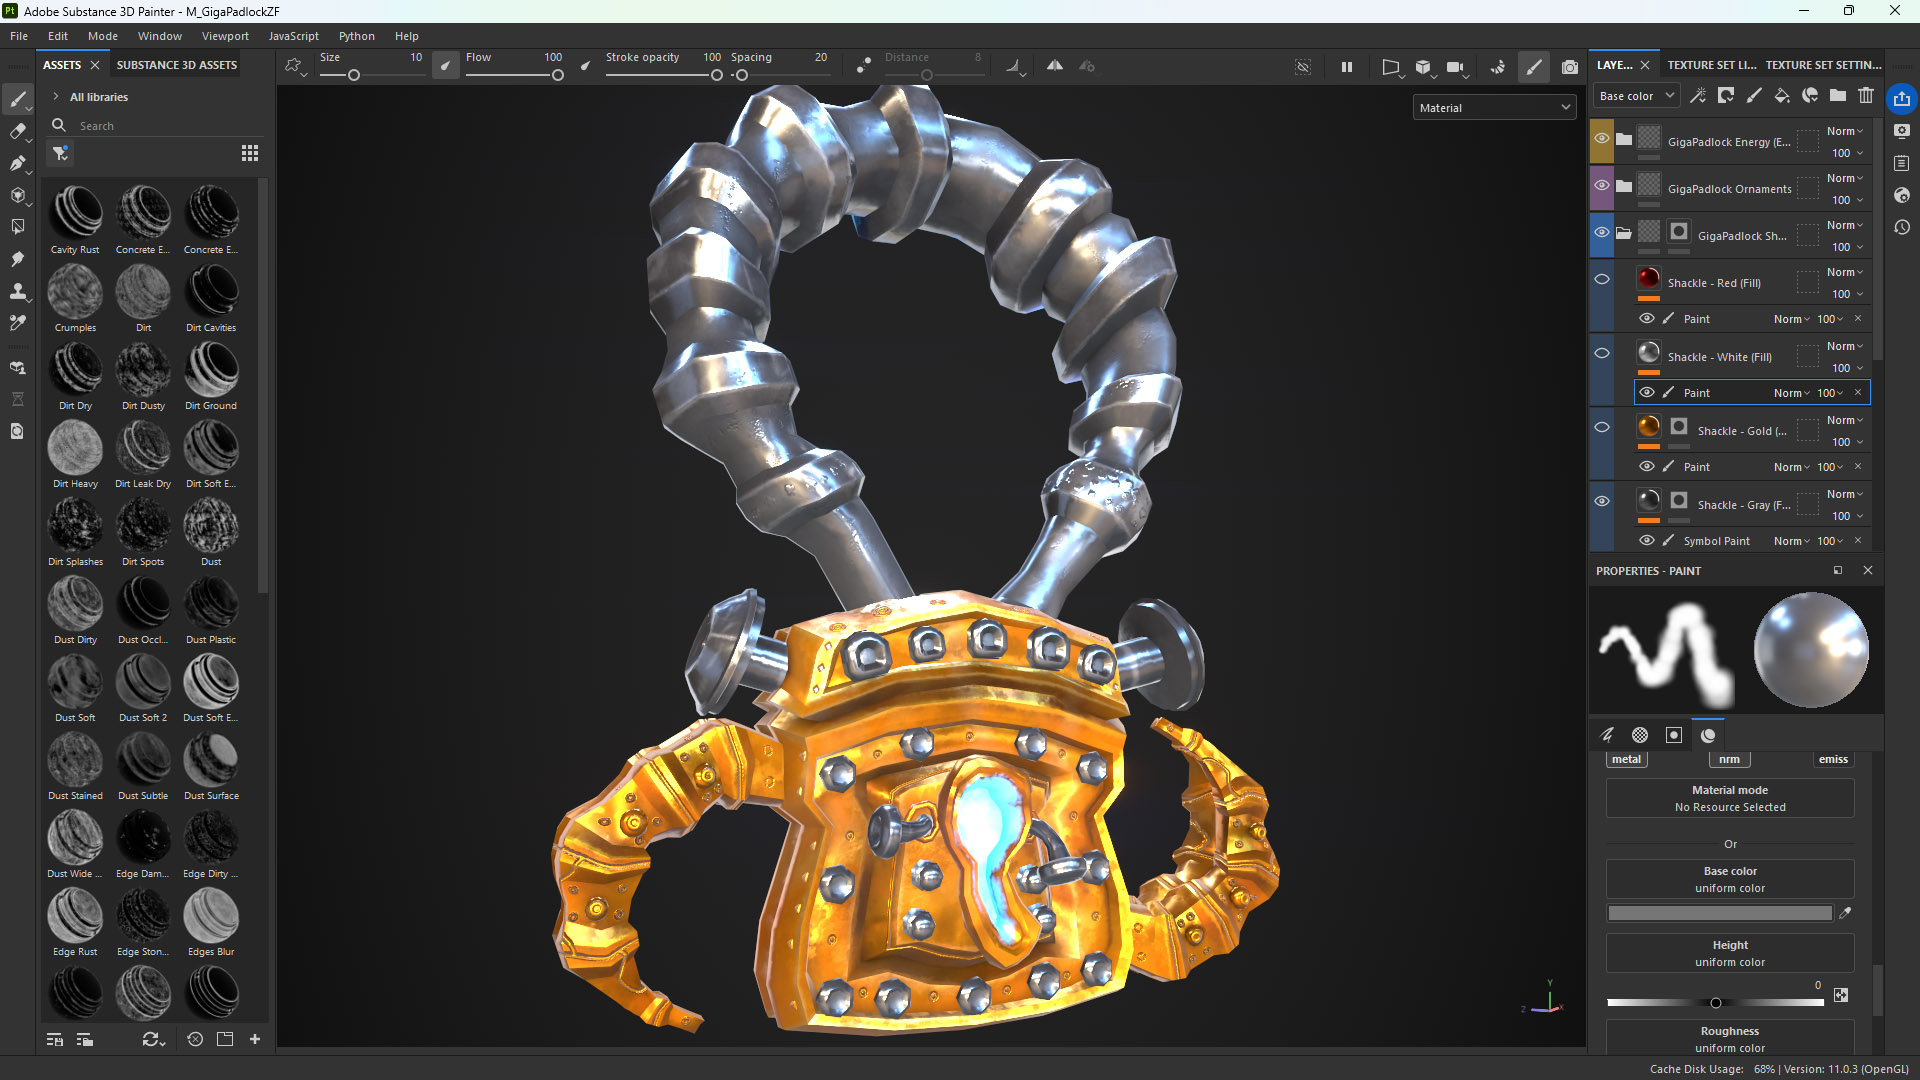1920x1080 pixels.
Task: Select the Projection tool in the left toolbar
Action: pyautogui.click(x=18, y=163)
